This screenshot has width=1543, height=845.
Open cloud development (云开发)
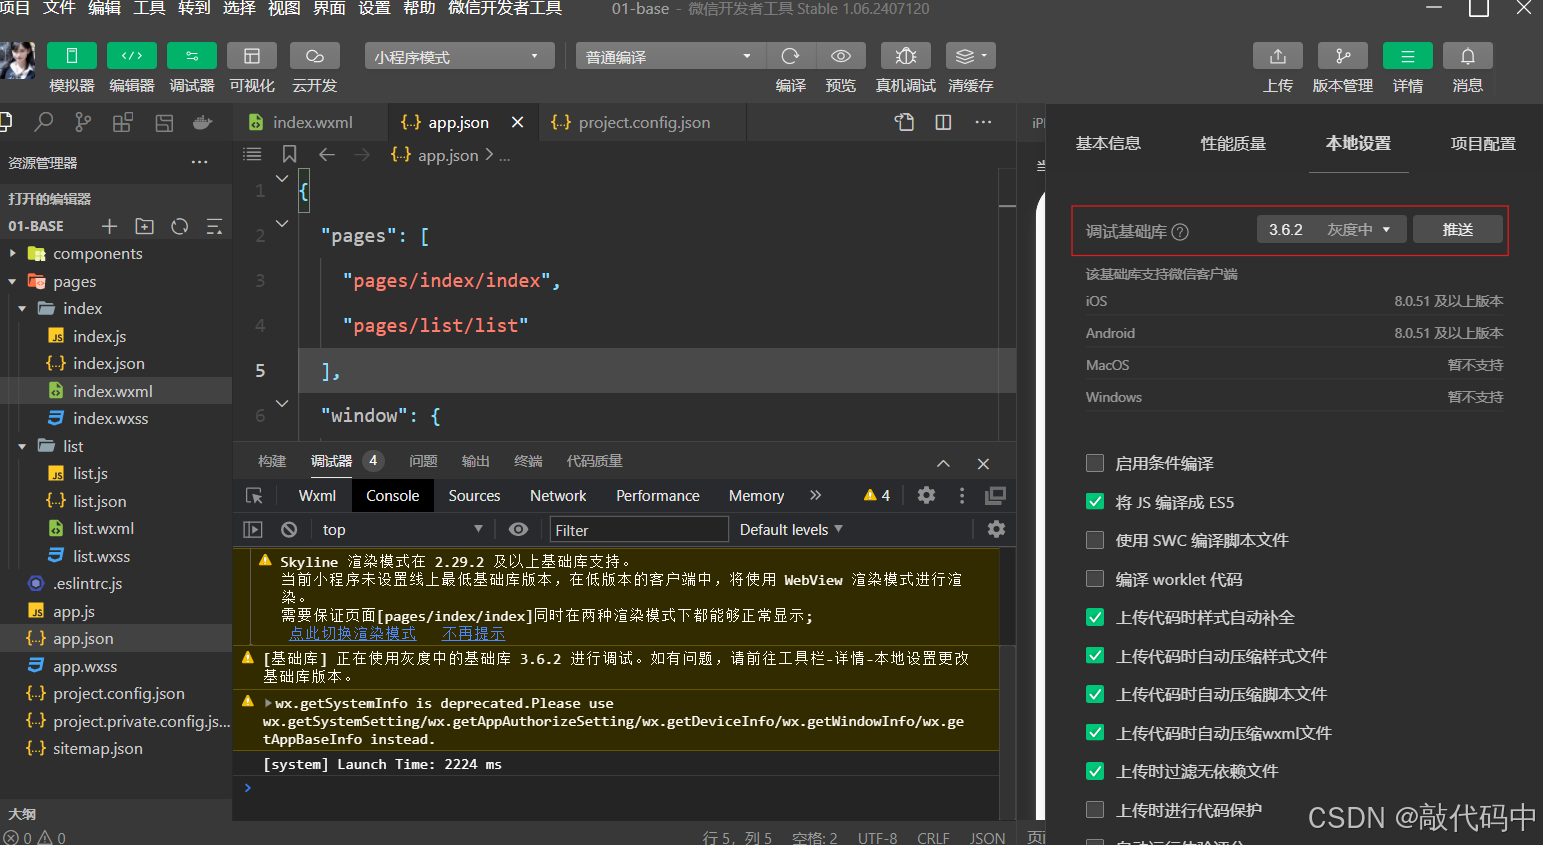pos(314,56)
